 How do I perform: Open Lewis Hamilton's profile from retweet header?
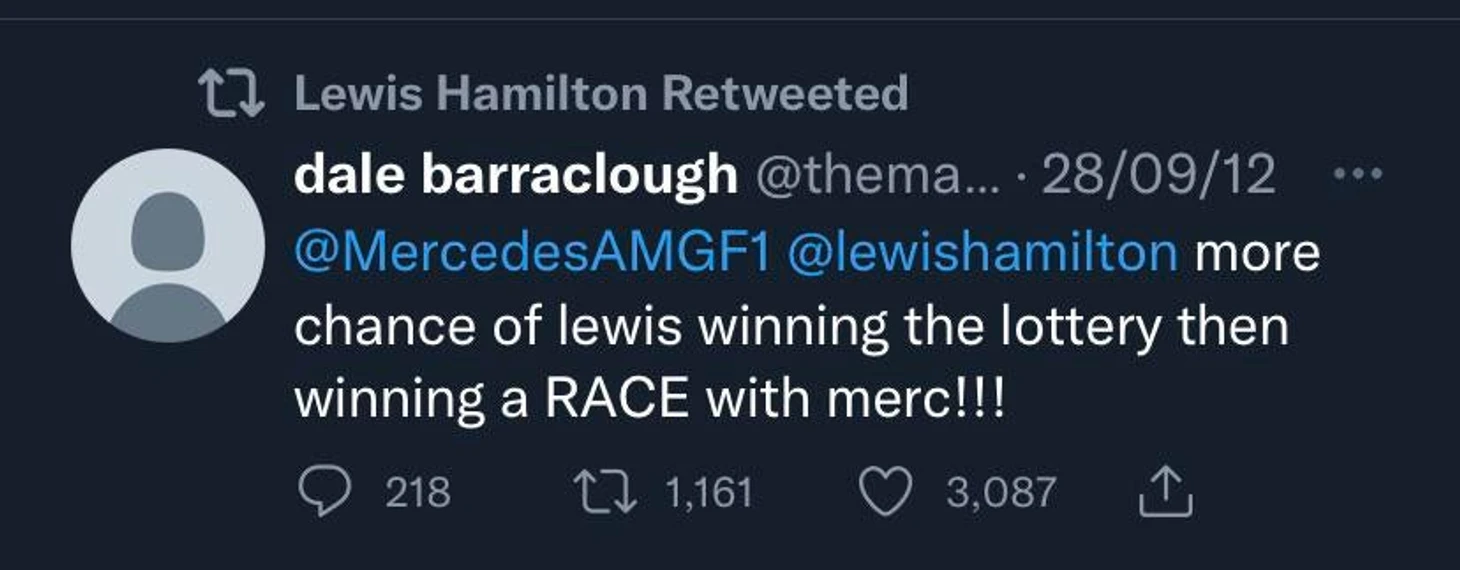[471, 95]
